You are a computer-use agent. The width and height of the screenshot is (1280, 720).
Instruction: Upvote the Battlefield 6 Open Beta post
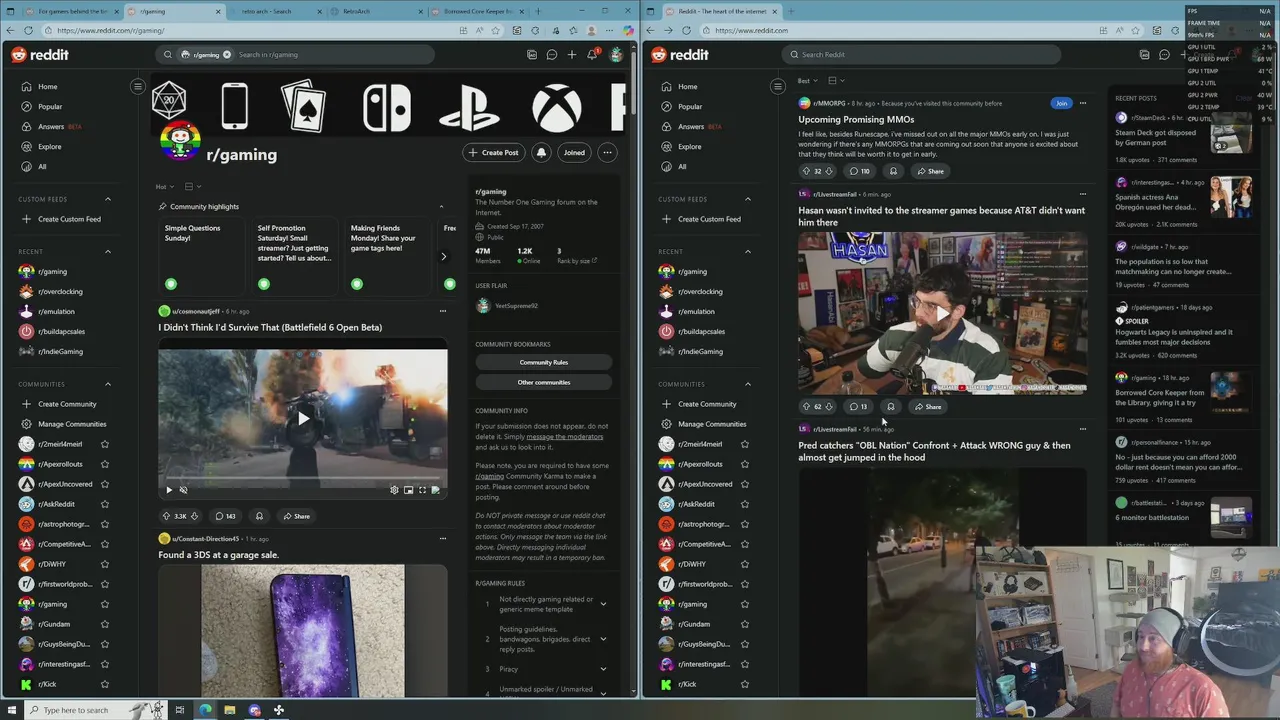pos(167,516)
